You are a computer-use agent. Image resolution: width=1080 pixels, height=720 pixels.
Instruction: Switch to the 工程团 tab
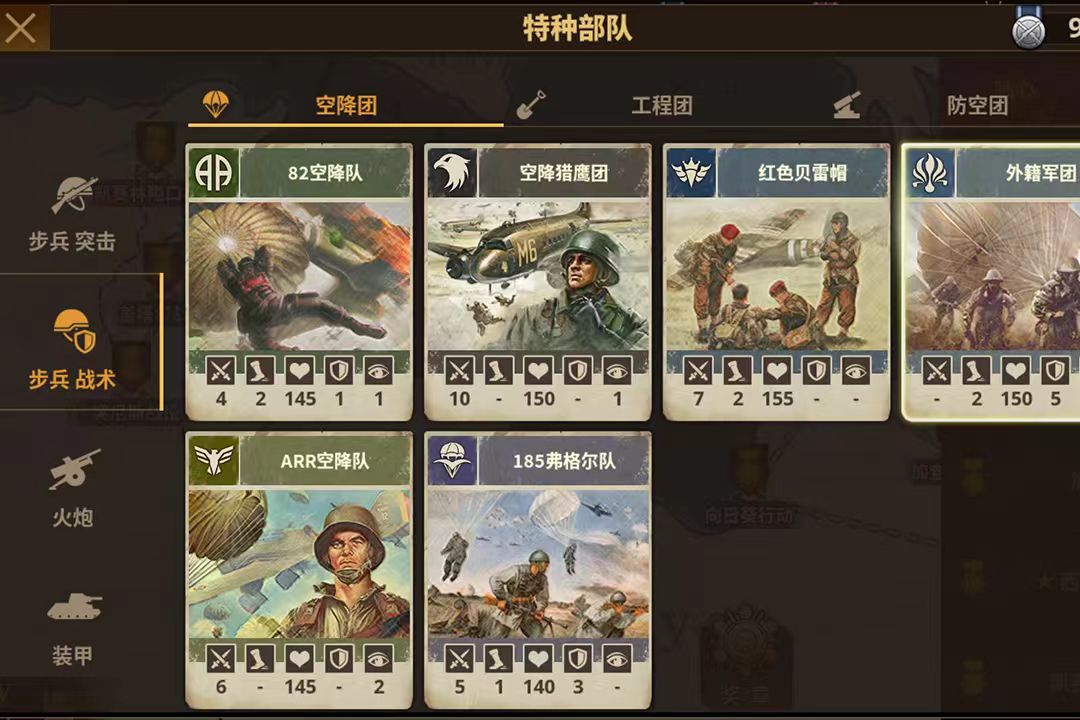click(x=662, y=105)
